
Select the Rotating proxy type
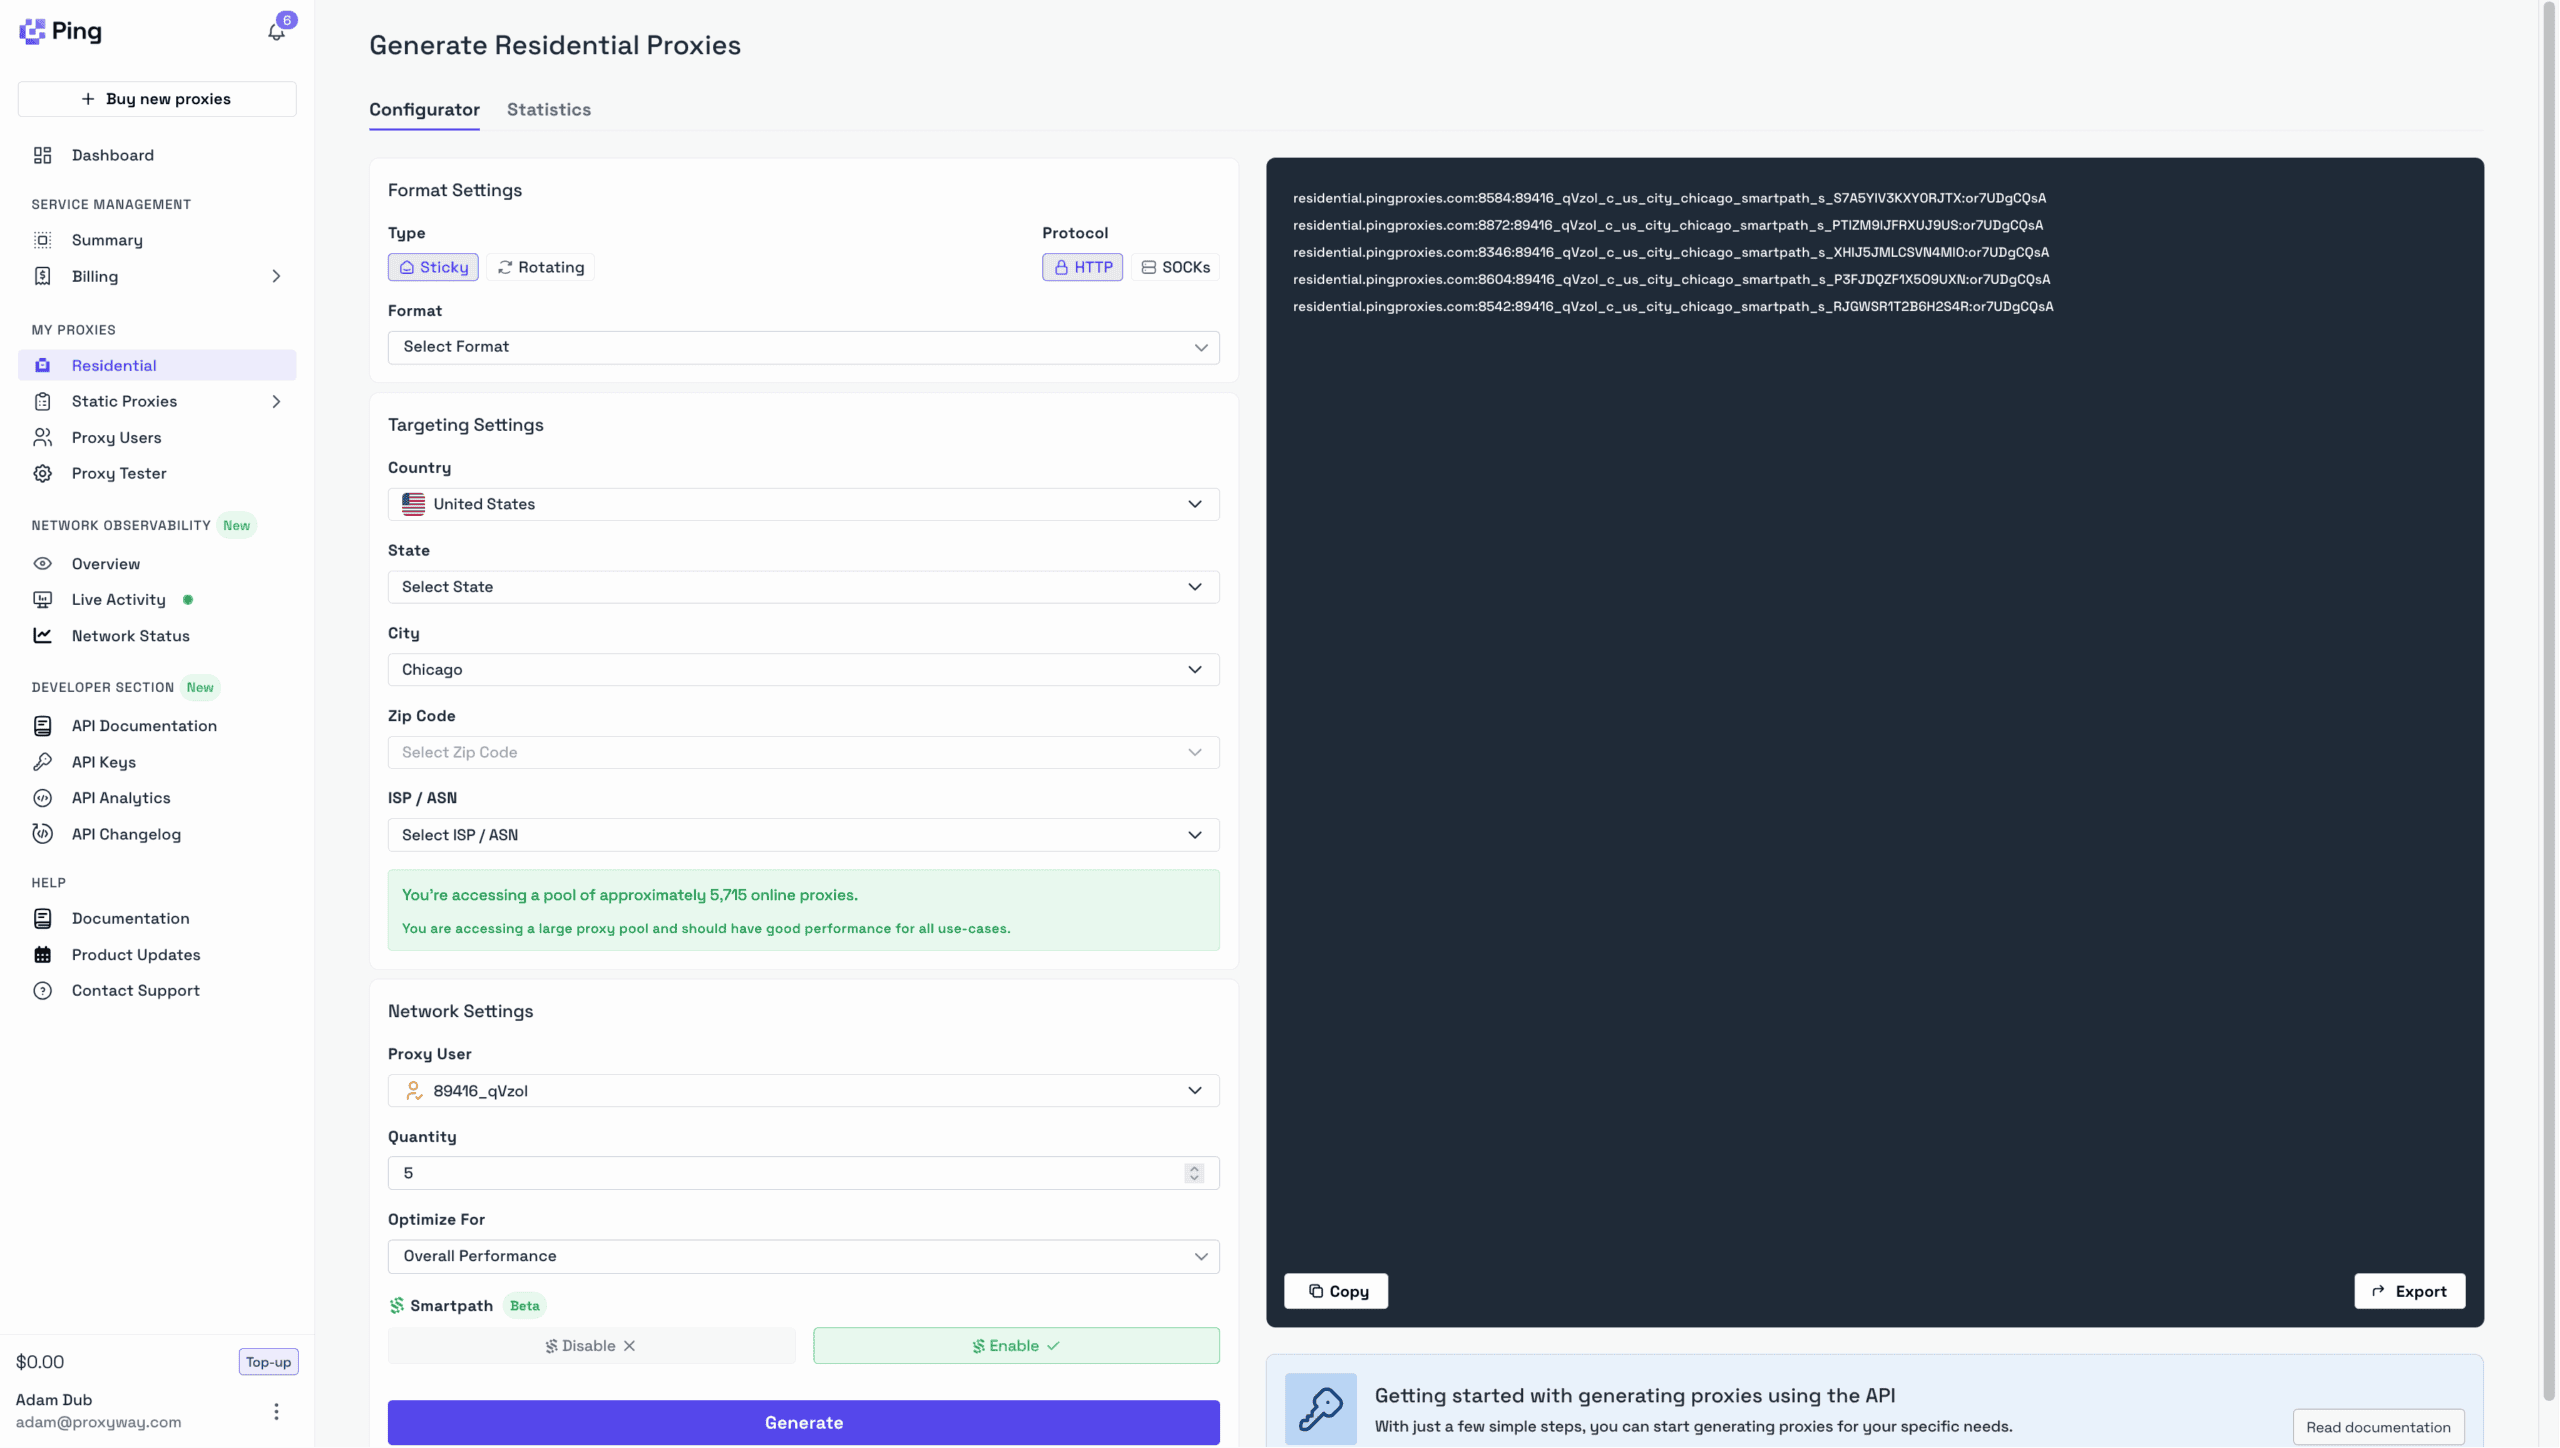pyautogui.click(x=541, y=267)
